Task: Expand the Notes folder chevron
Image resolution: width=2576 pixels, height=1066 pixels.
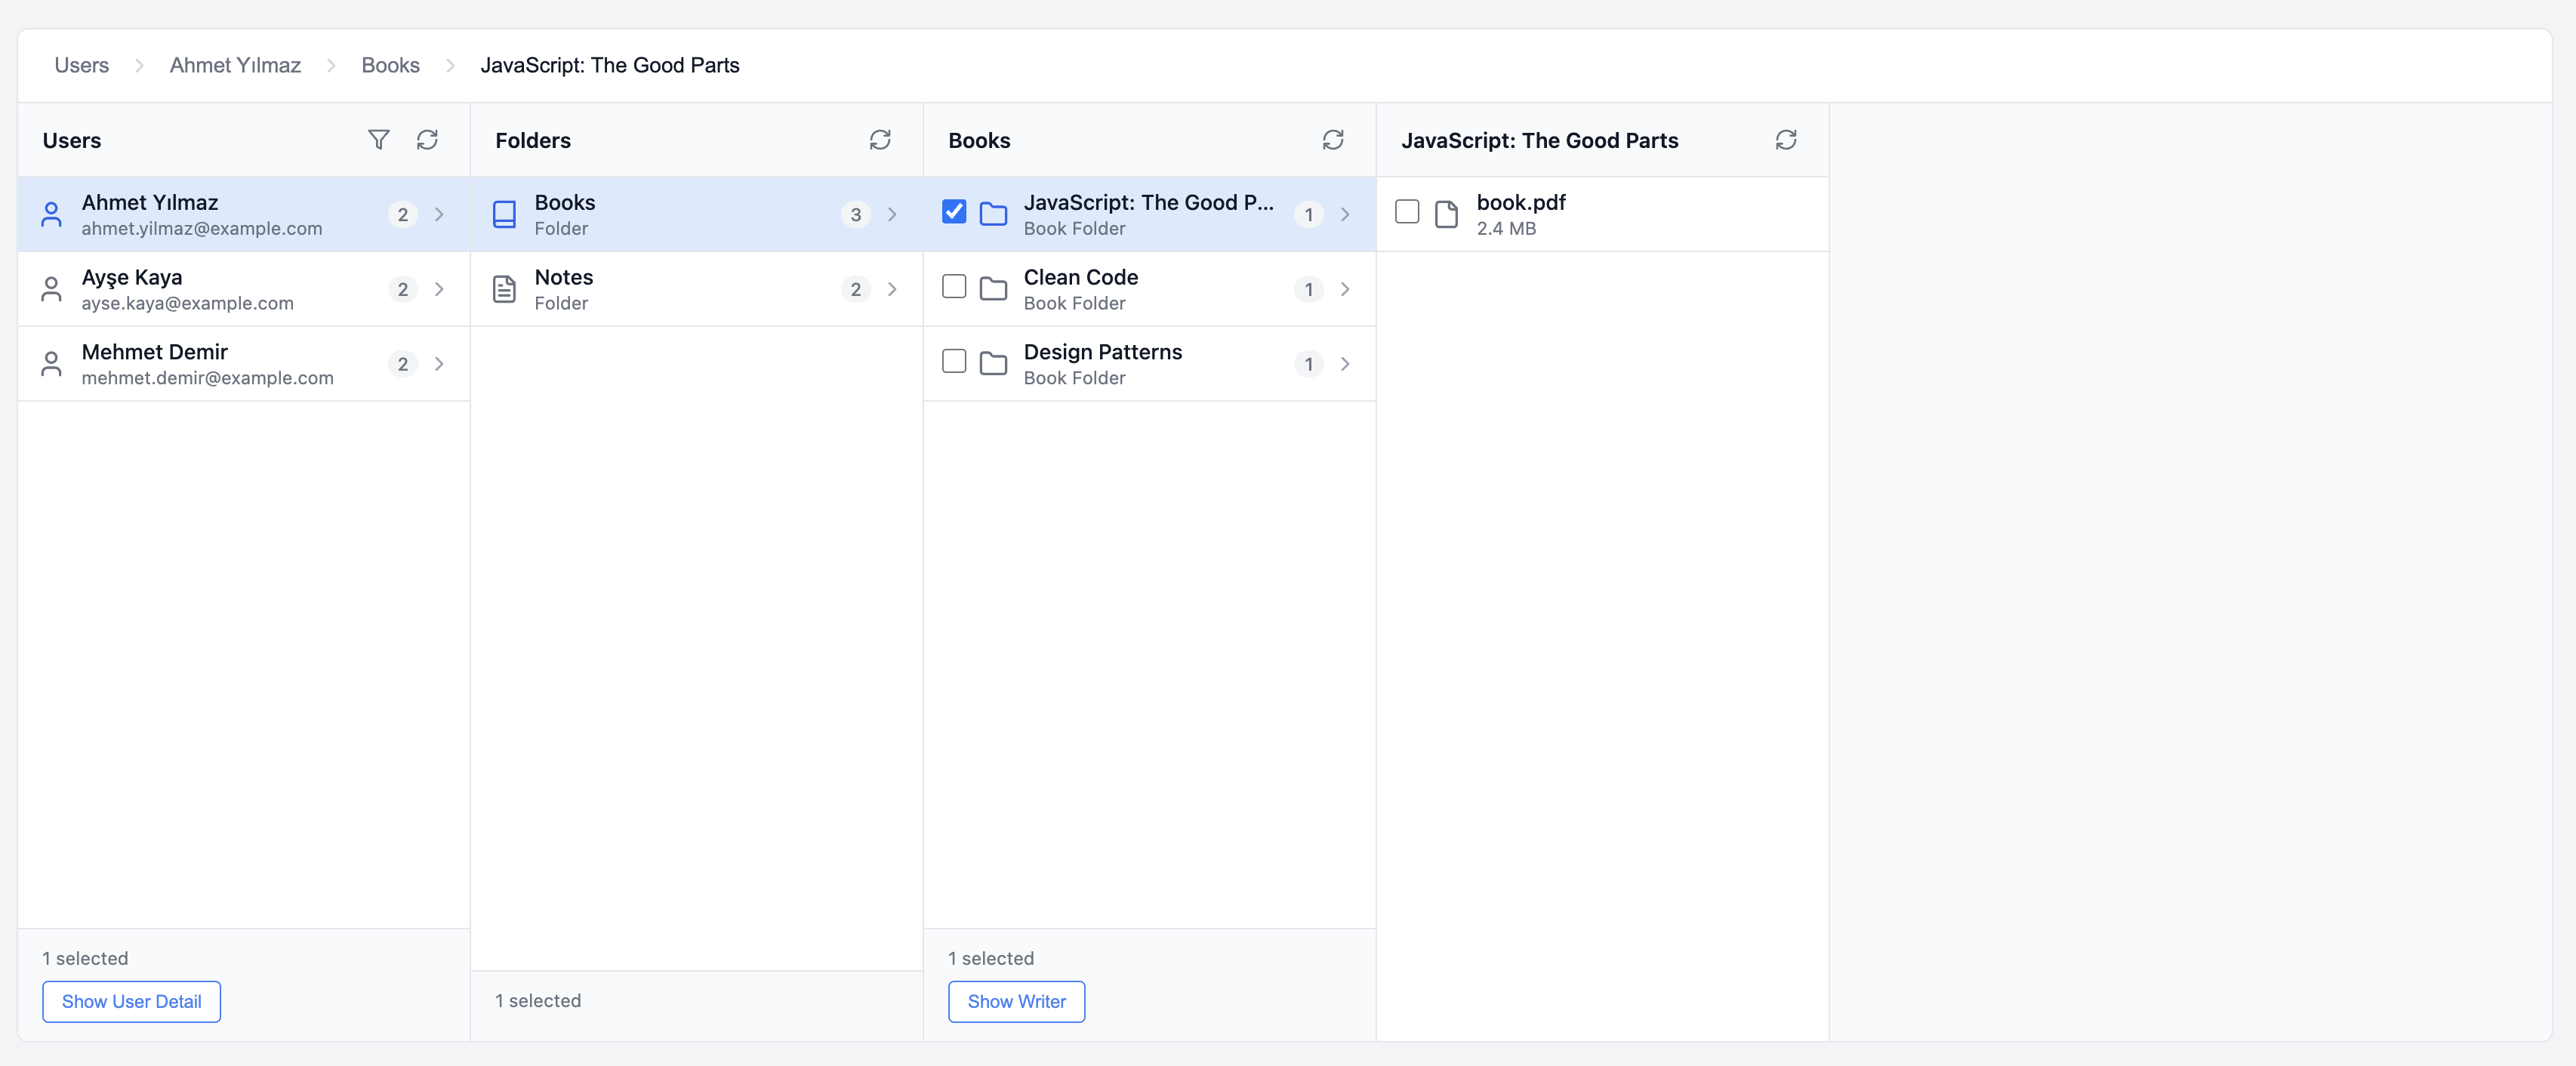Action: (892, 289)
